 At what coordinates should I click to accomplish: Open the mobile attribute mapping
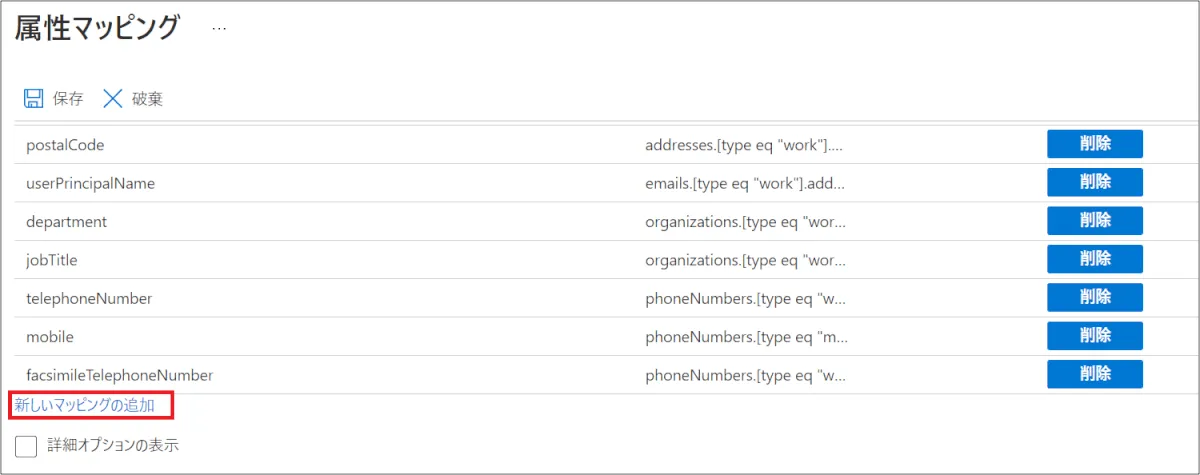point(50,337)
